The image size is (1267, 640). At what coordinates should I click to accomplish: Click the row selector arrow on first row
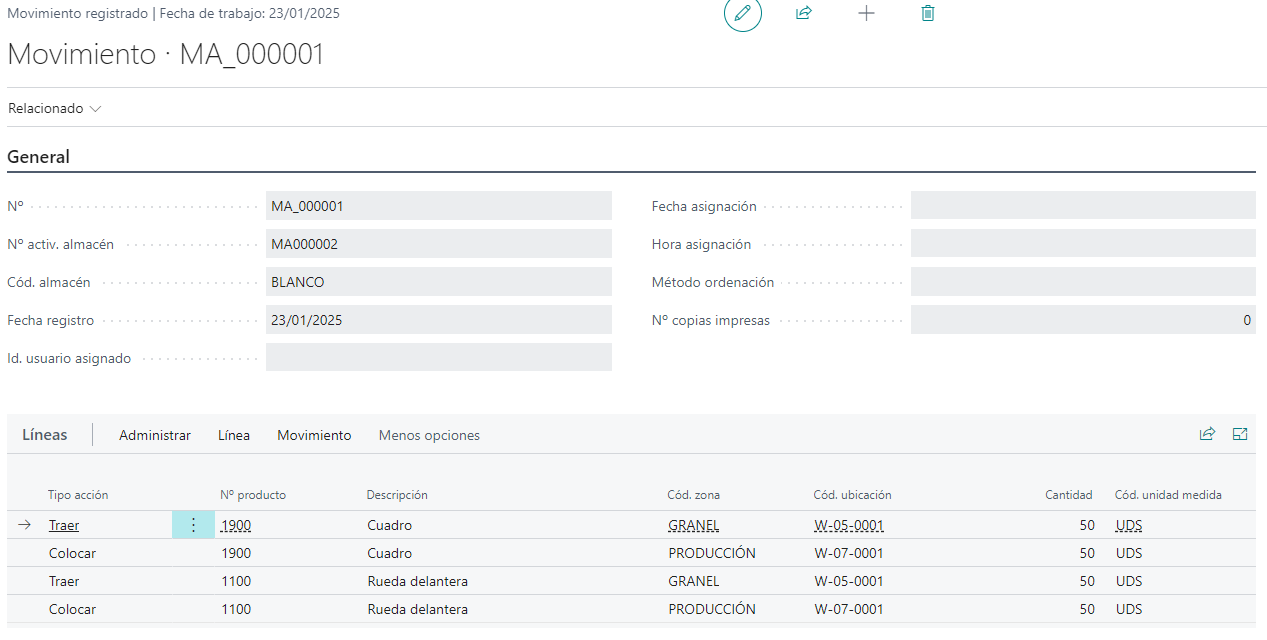[x=25, y=525]
